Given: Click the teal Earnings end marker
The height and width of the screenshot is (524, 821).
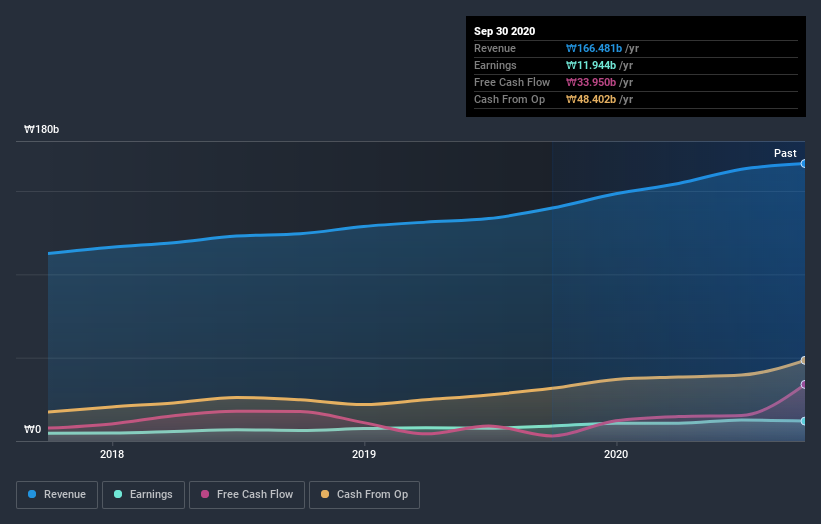Looking at the screenshot, I should (x=803, y=421).
